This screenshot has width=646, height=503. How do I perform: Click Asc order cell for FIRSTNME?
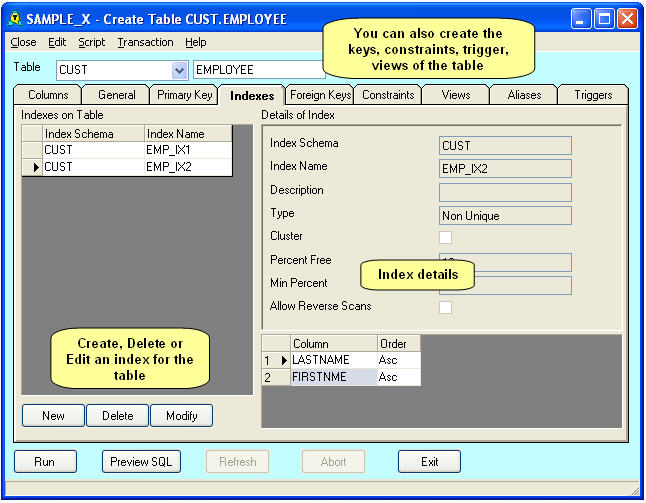tap(399, 377)
